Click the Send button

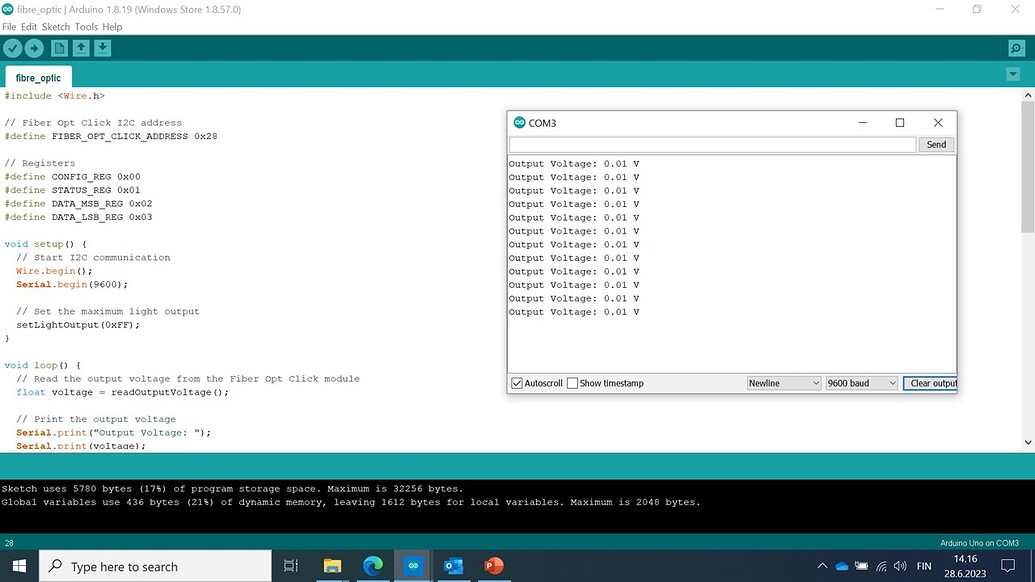tap(935, 144)
